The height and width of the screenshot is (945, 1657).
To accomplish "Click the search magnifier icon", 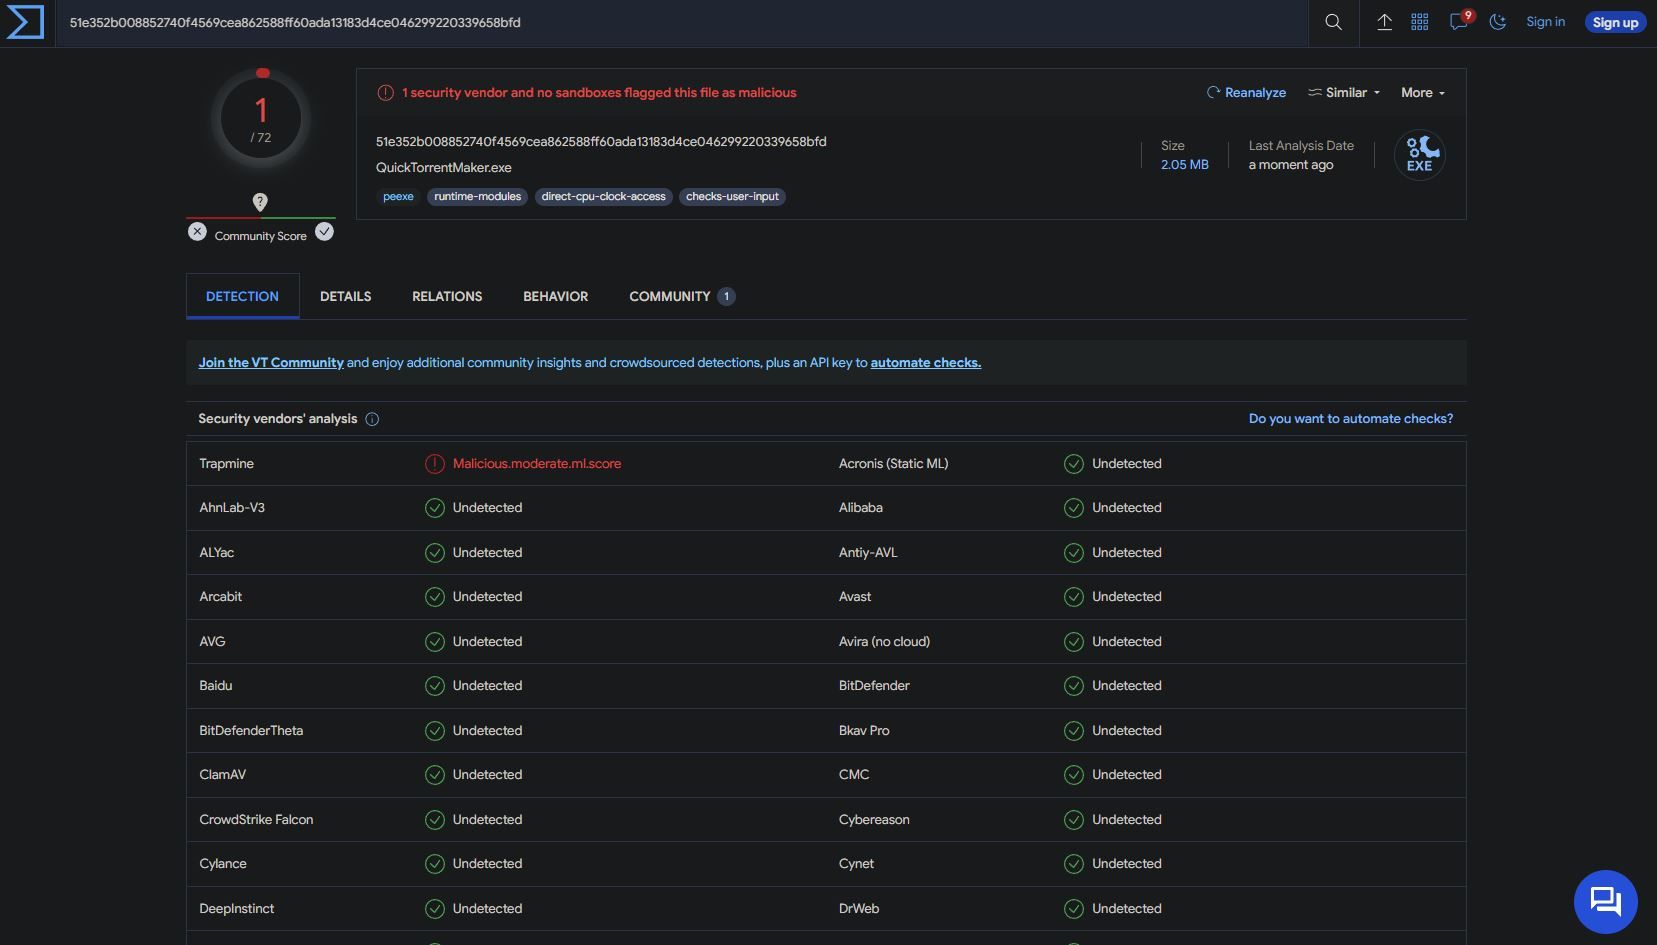I will pos(1333,22).
